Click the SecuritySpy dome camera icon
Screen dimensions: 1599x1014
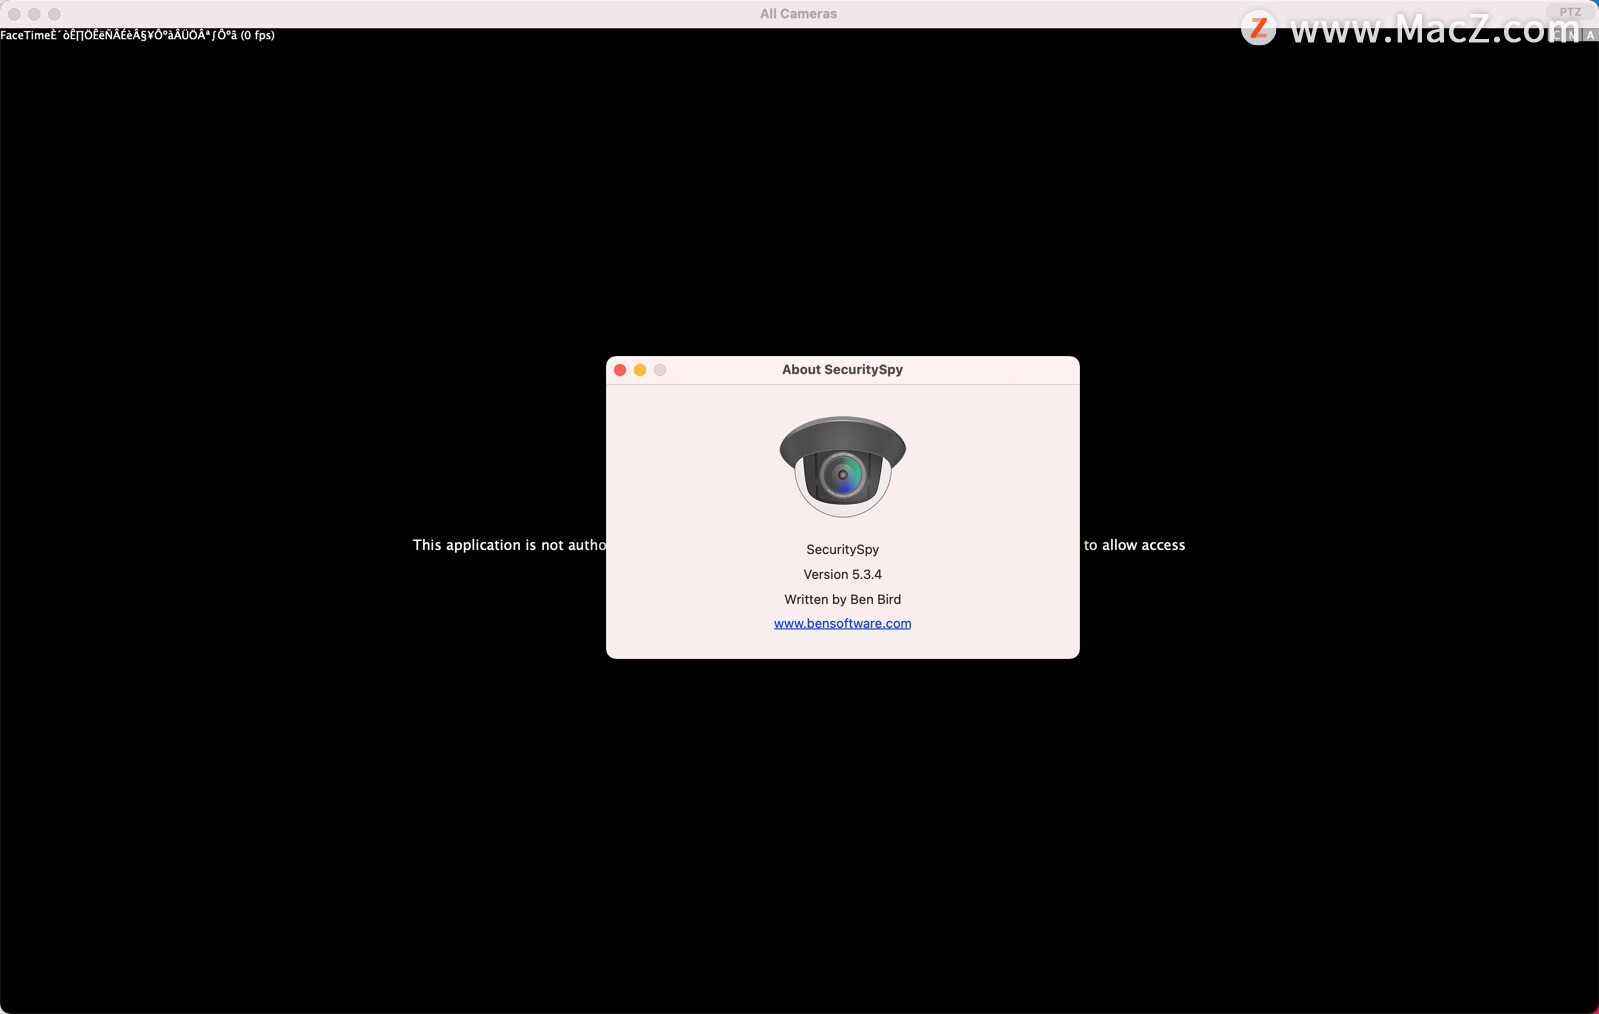pyautogui.click(x=842, y=466)
